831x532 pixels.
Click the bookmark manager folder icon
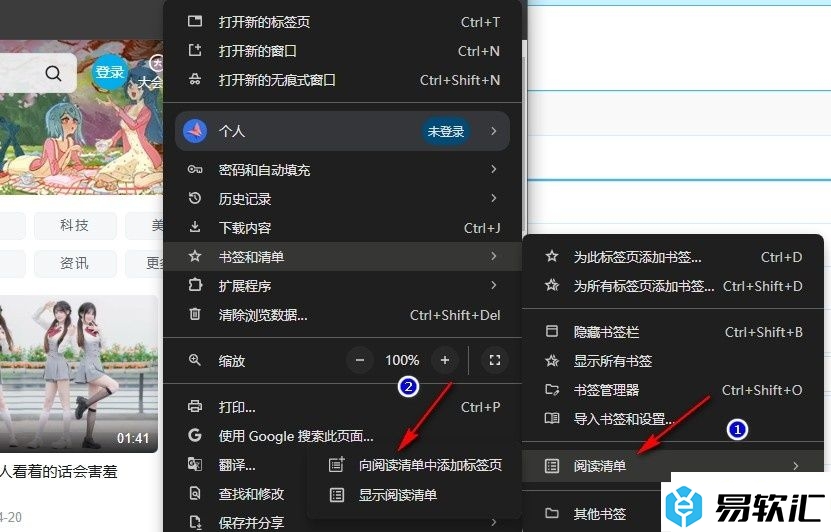pyautogui.click(x=552, y=390)
